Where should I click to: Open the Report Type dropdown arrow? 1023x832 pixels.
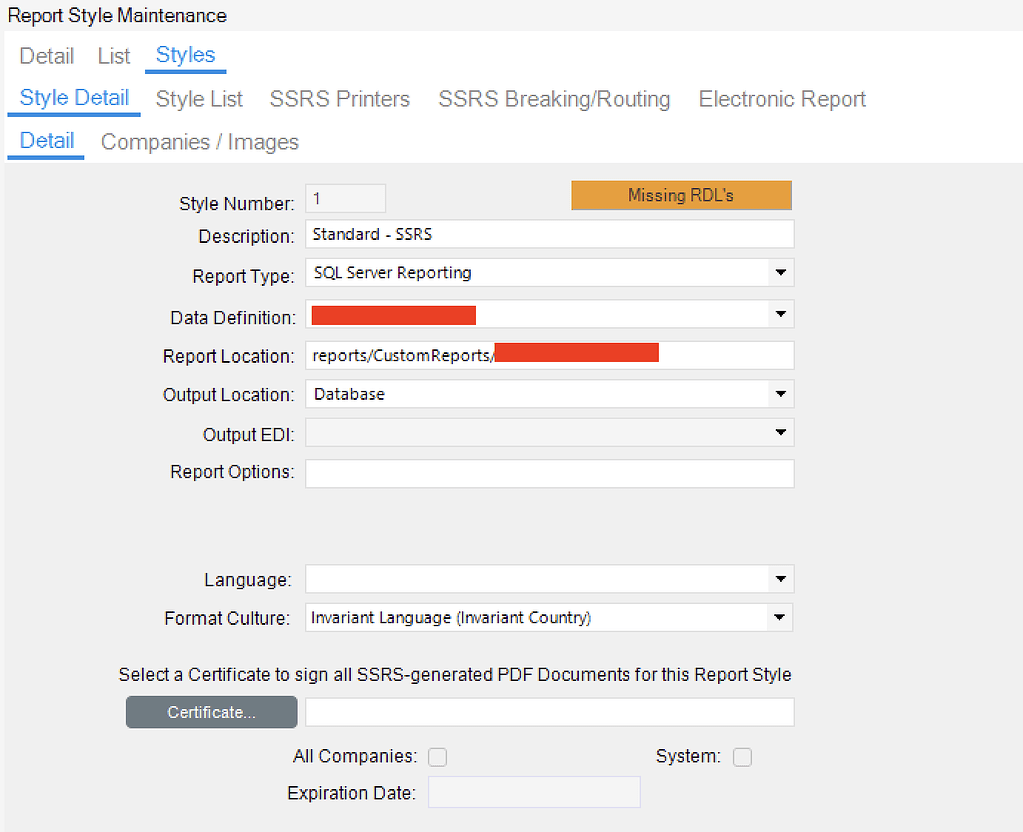[x=780, y=272]
